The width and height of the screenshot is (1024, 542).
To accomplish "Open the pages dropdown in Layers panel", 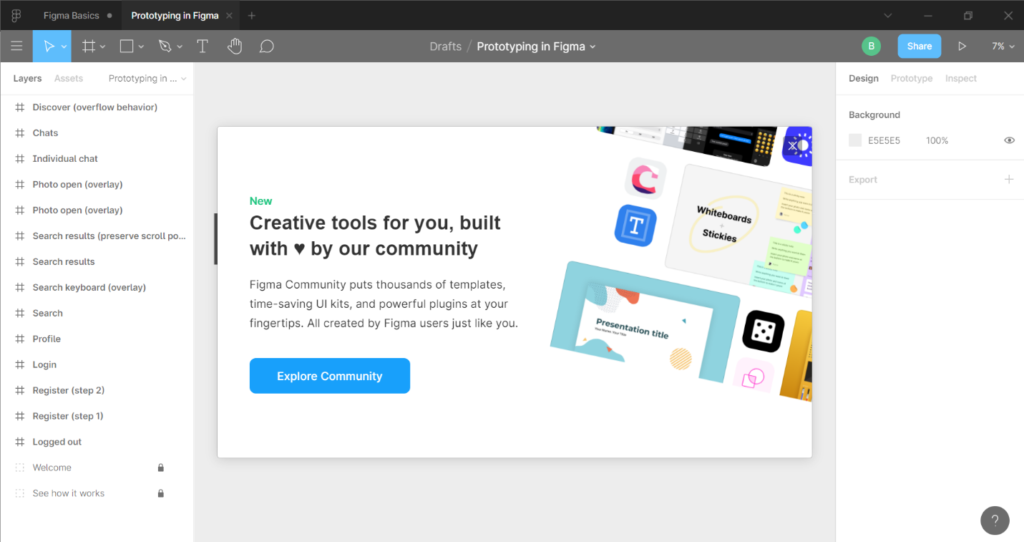I will click(147, 78).
